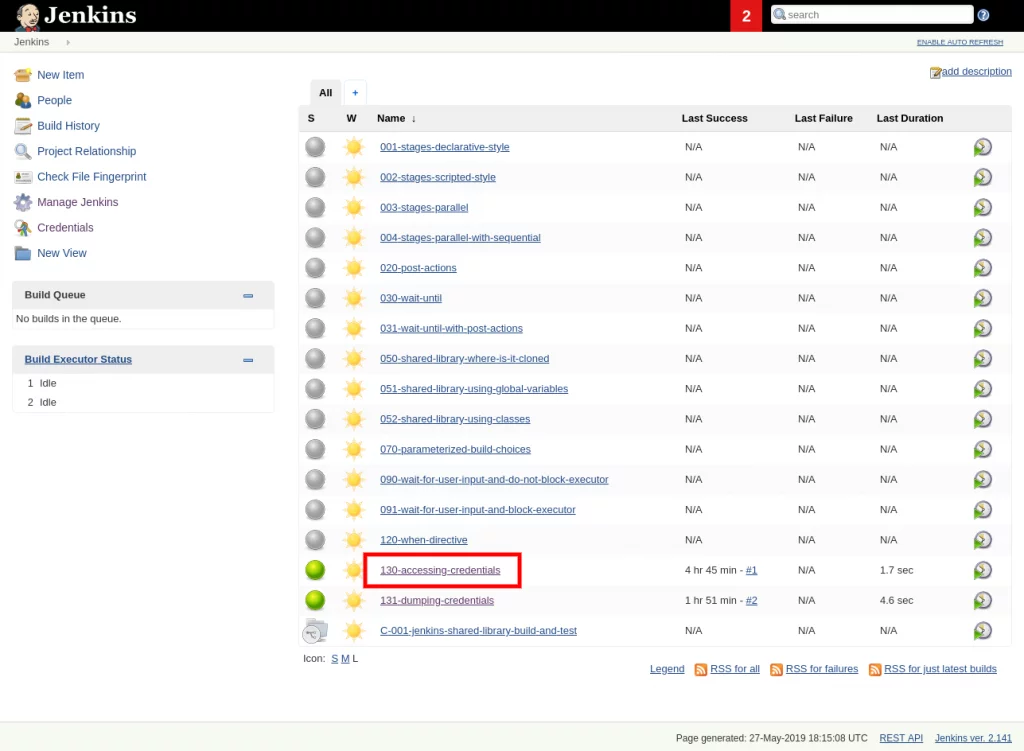Click the Check File Fingerprint icon
Image resolution: width=1024 pixels, height=751 pixels.
coord(23,177)
